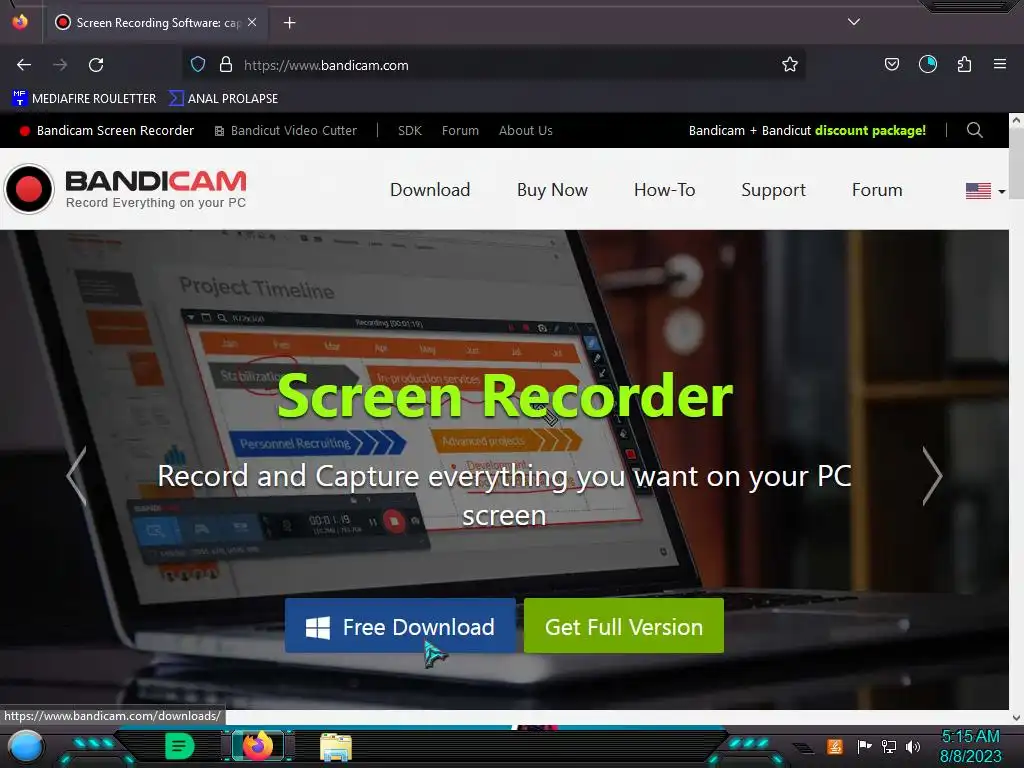Open the Support menu item

coord(773,190)
